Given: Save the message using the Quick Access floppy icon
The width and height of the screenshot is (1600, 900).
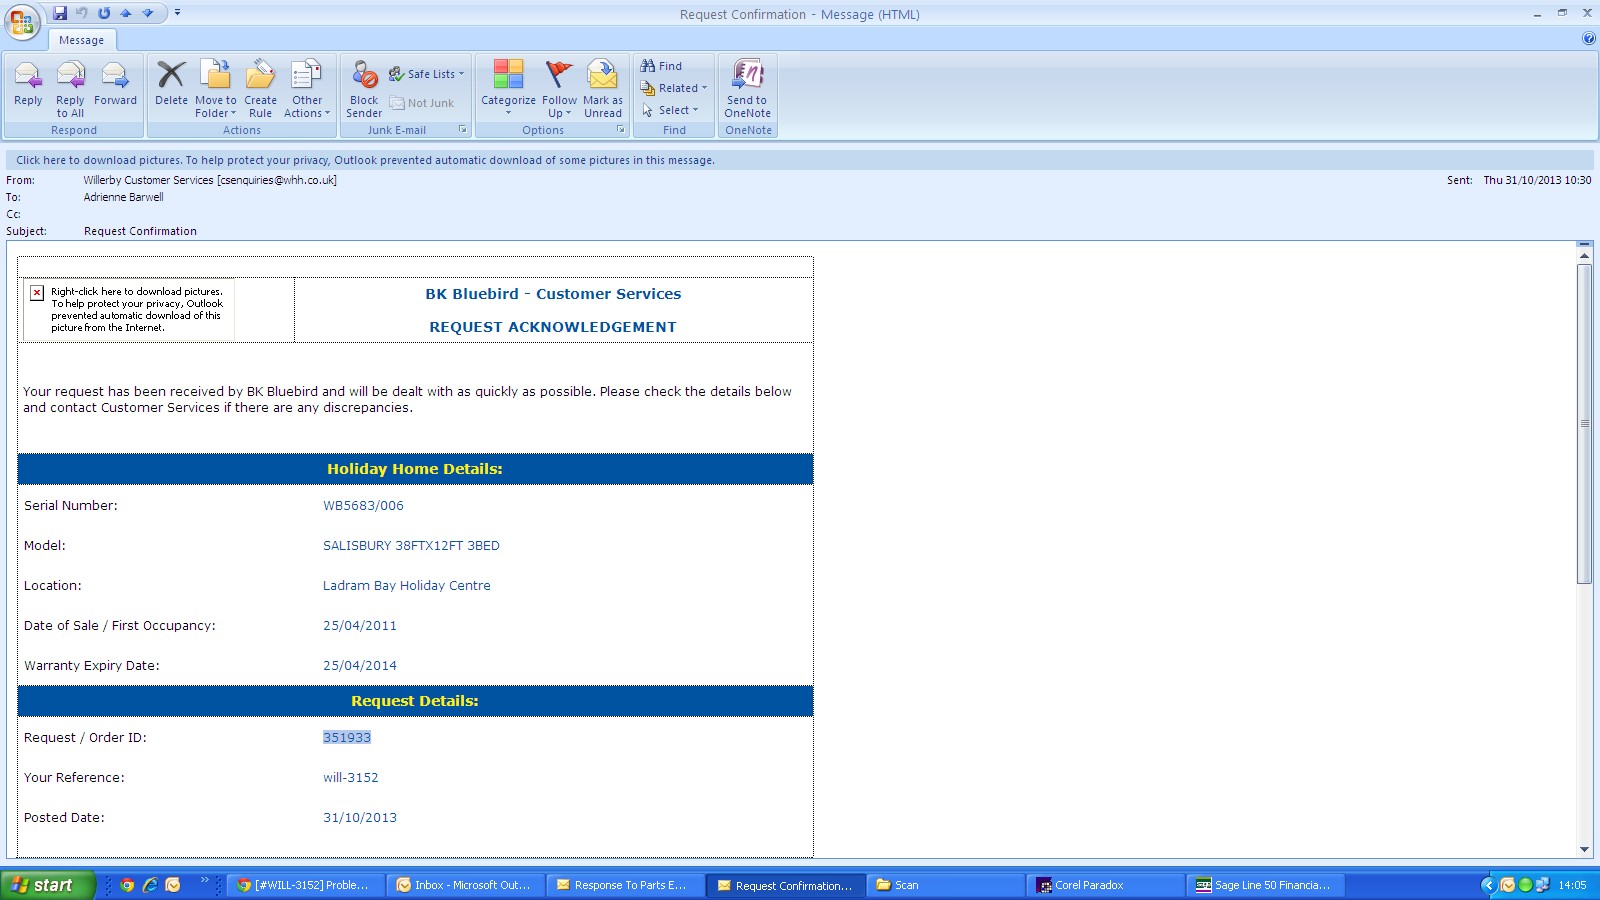Looking at the screenshot, I should 60,13.
